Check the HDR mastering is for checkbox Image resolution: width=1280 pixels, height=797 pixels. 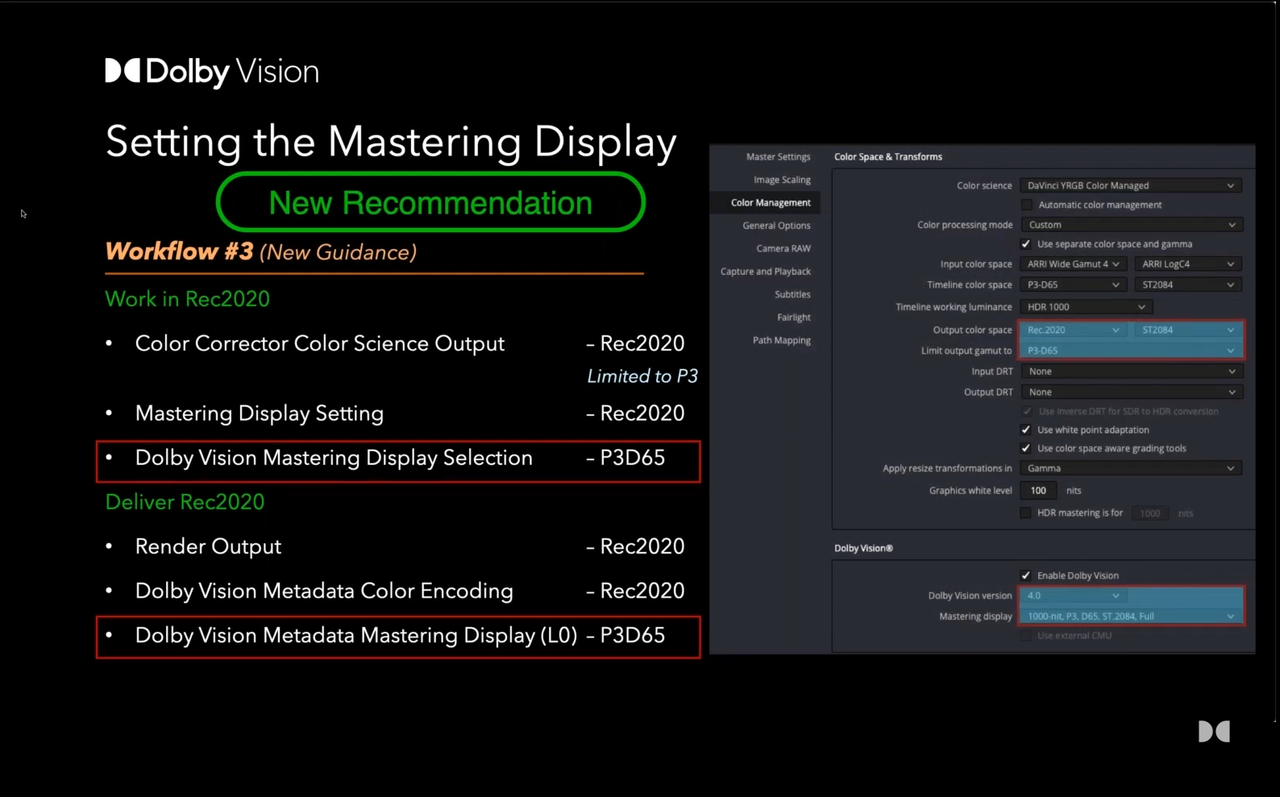1026,513
